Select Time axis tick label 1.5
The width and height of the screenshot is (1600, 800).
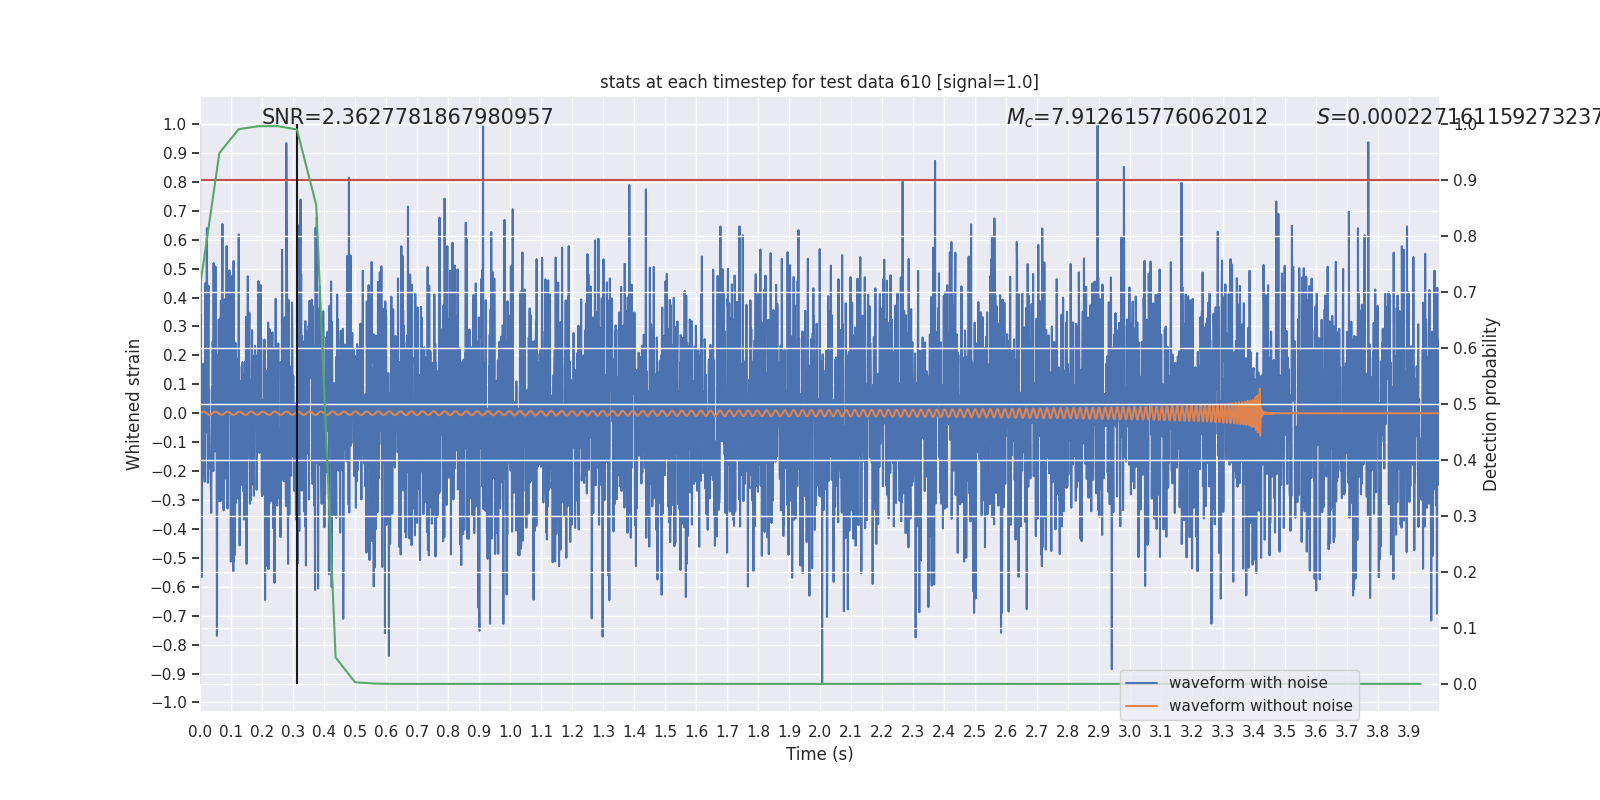click(665, 732)
